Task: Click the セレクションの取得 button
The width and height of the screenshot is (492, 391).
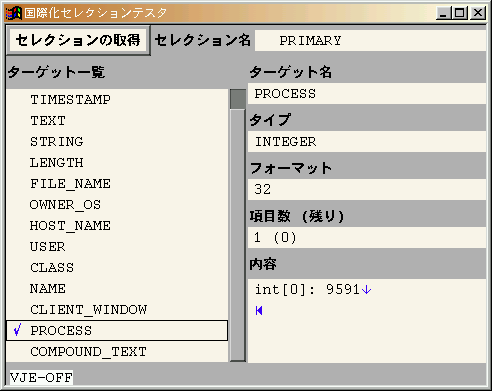Action: [78, 40]
